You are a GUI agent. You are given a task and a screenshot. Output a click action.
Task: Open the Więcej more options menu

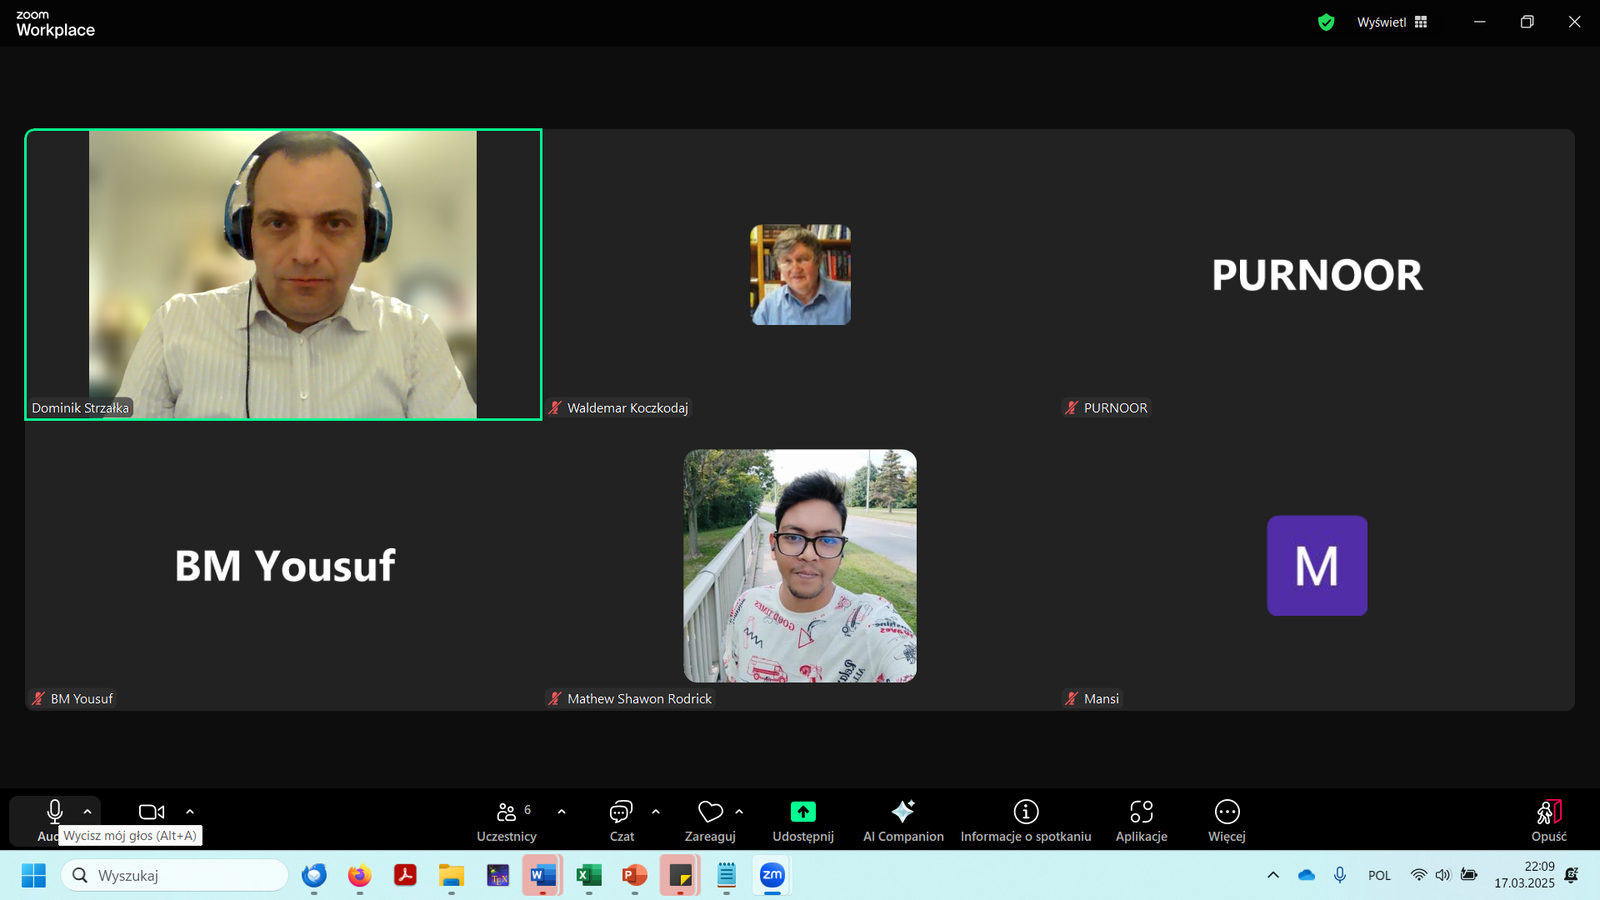point(1226,820)
